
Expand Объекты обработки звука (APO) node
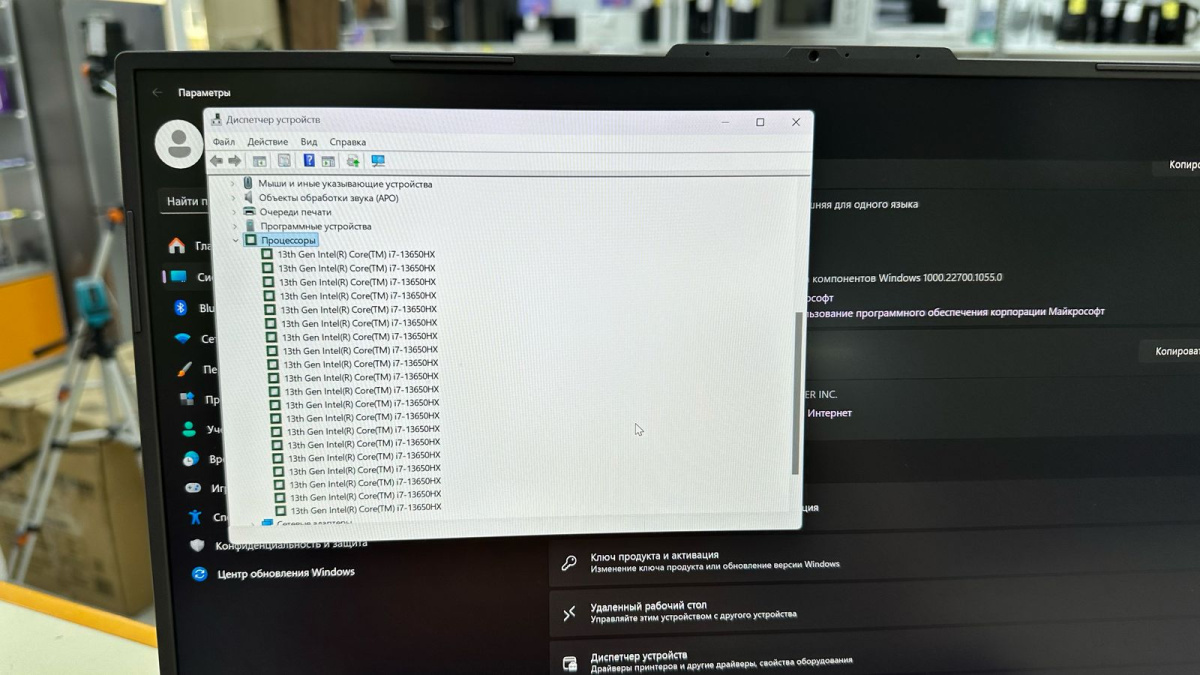pyautogui.click(x=235, y=198)
